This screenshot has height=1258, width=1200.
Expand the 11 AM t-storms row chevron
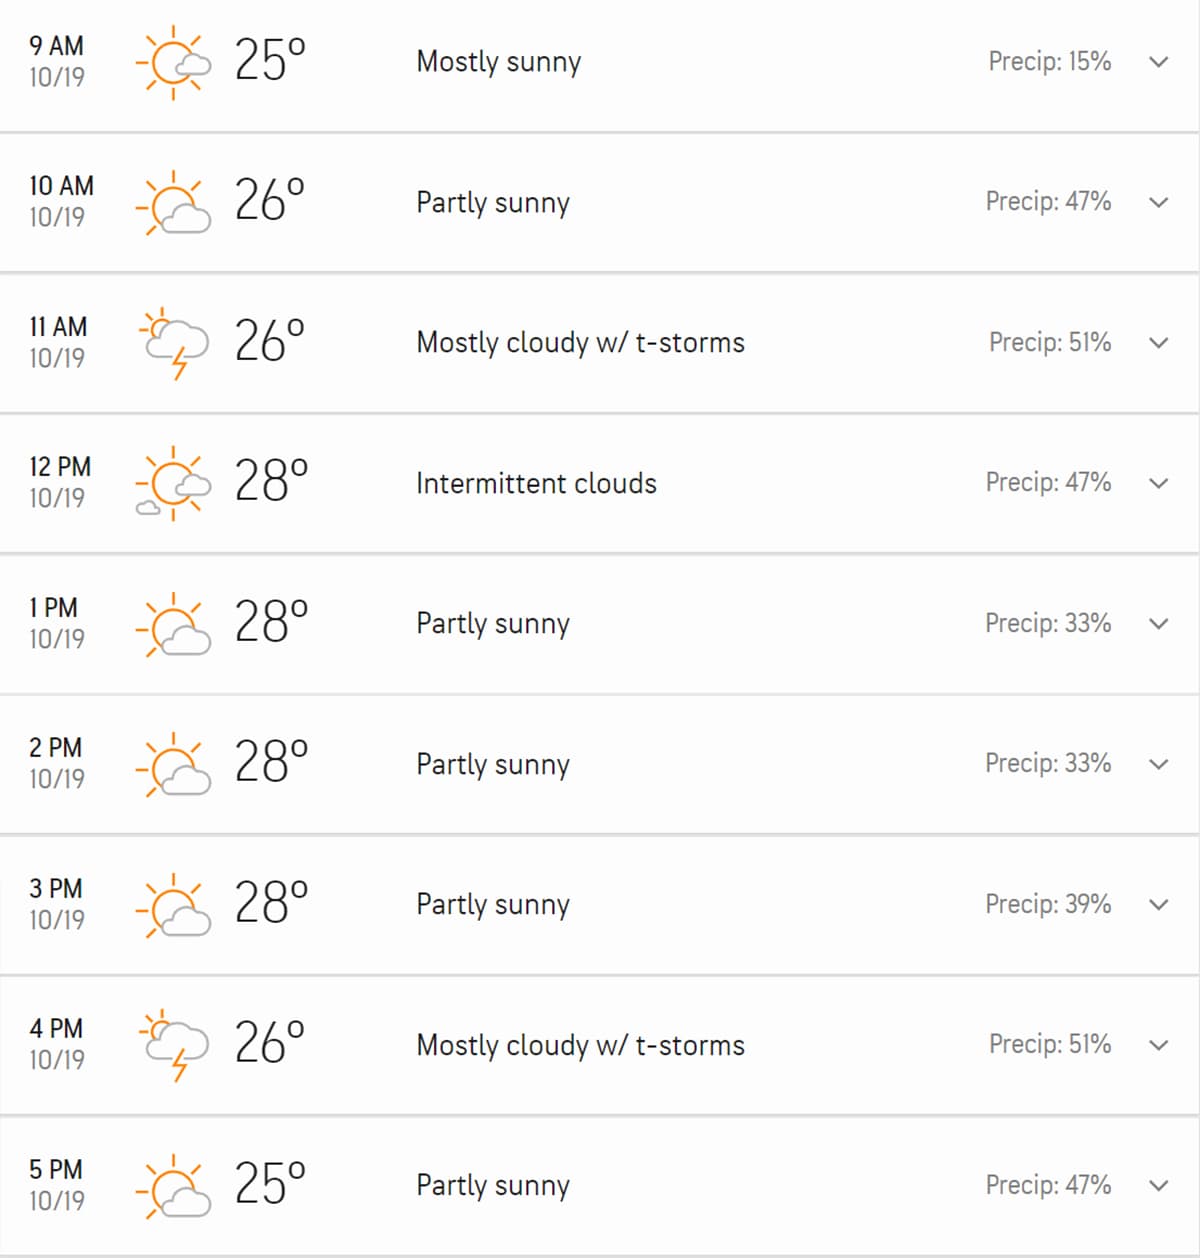[x=1159, y=343]
